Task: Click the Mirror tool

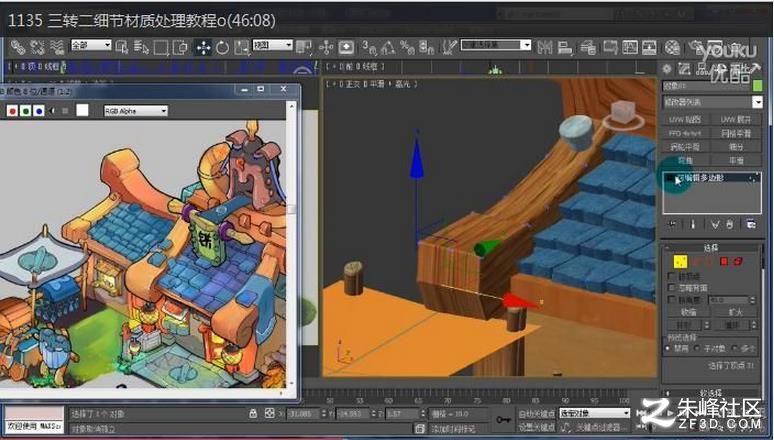Action: (x=545, y=47)
